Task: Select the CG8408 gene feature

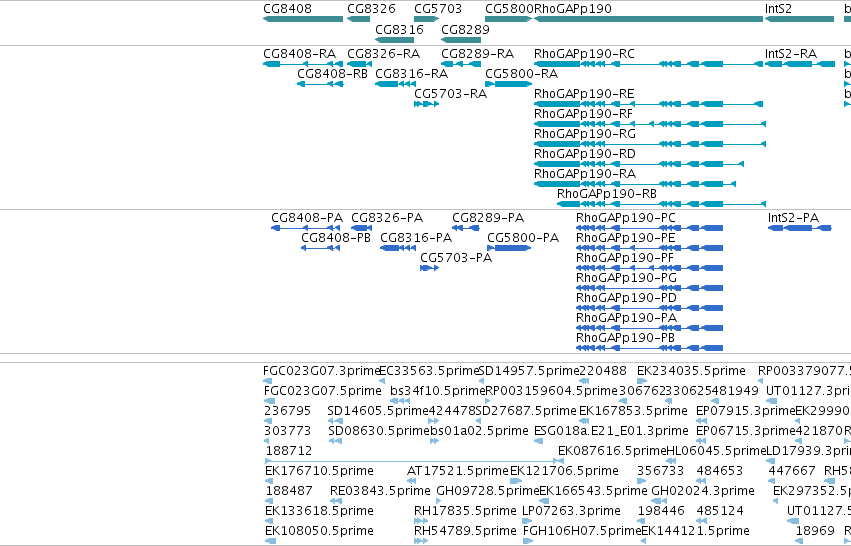Action: pos(303,19)
